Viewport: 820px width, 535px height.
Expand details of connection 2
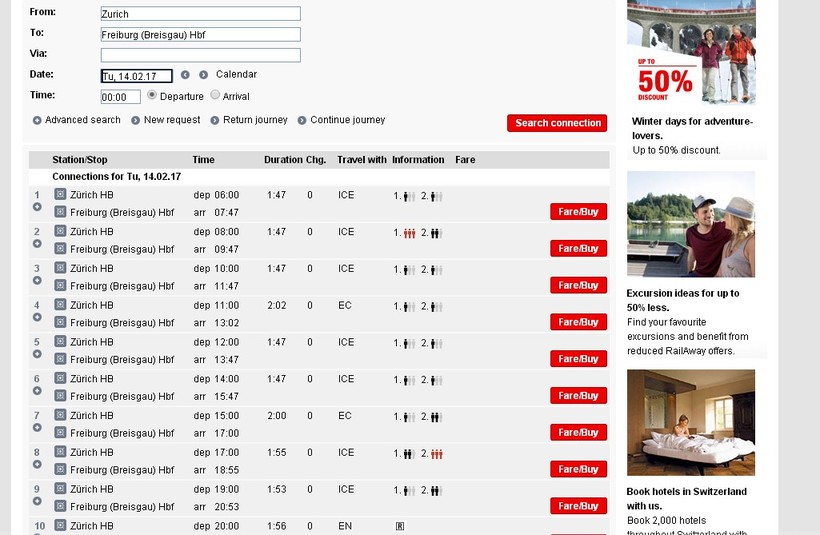coord(37,244)
